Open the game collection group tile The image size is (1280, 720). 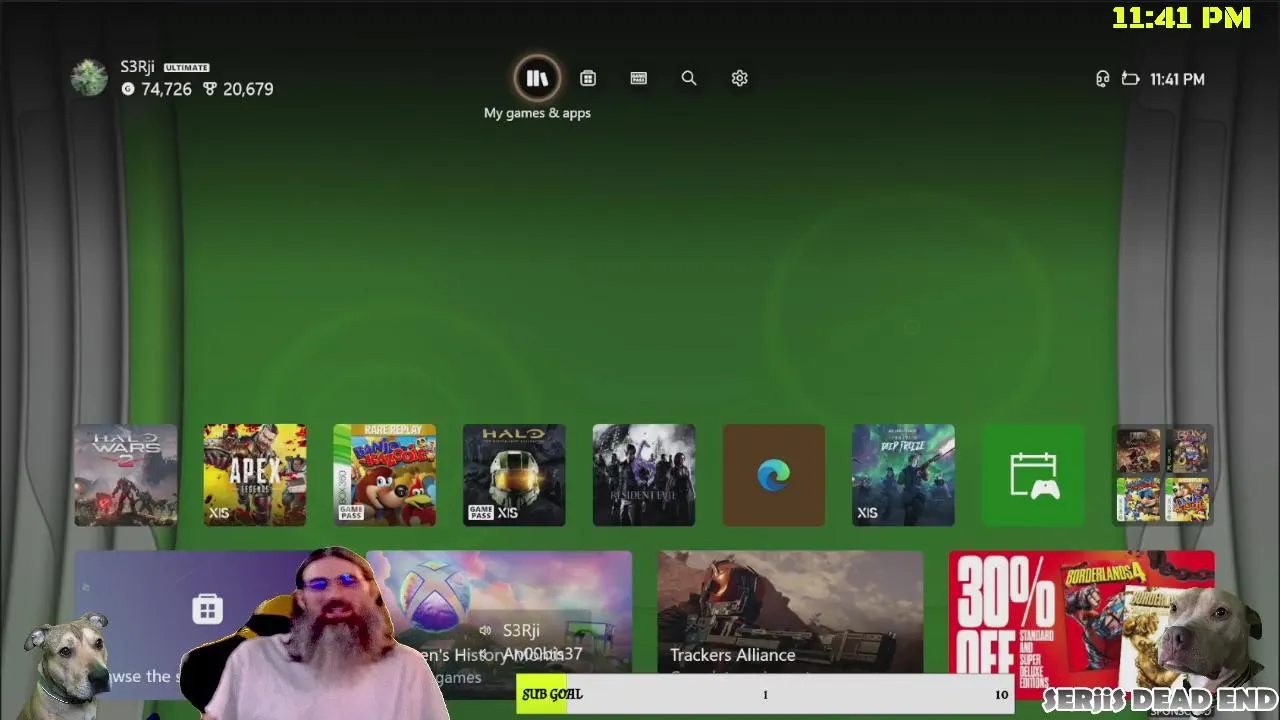[1163, 475]
